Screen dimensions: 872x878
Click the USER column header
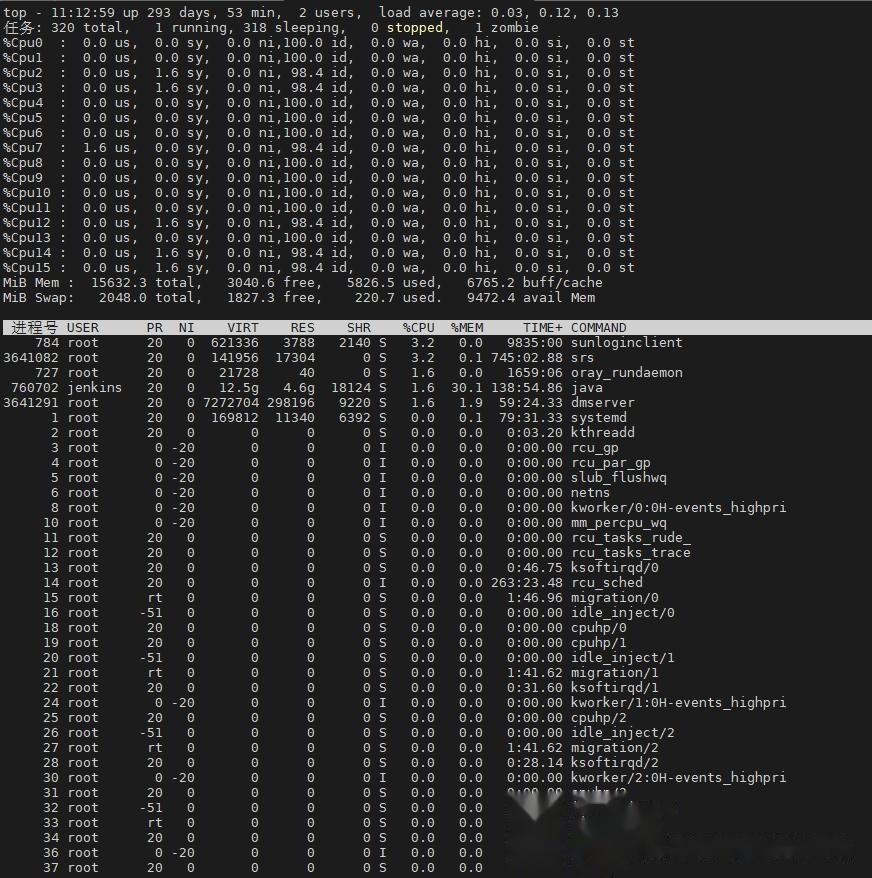82,328
